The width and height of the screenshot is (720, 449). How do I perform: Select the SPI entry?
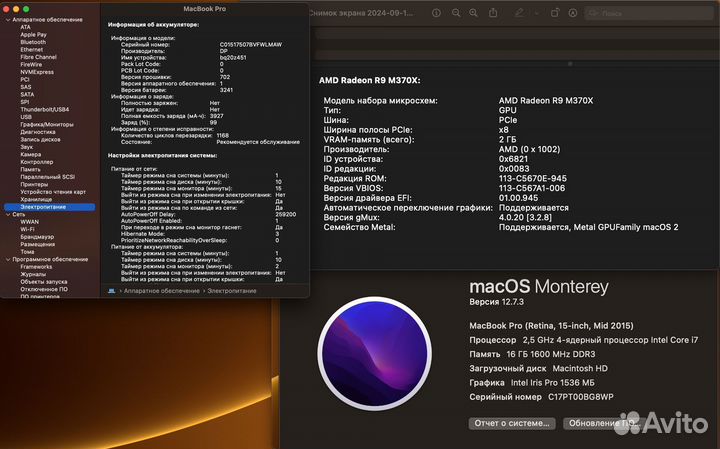tap(24, 102)
